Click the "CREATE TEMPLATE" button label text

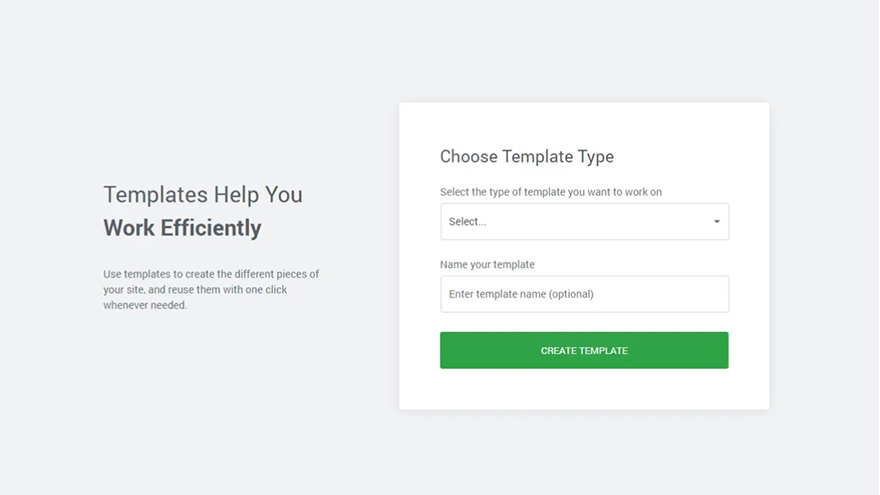[584, 351]
